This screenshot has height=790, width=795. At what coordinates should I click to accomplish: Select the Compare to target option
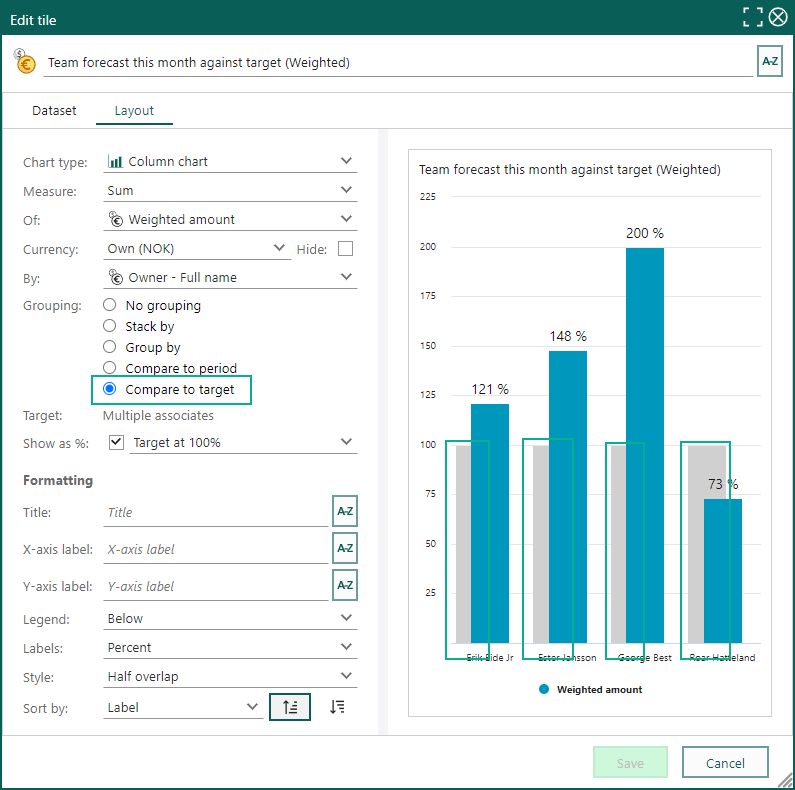coord(110,389)
